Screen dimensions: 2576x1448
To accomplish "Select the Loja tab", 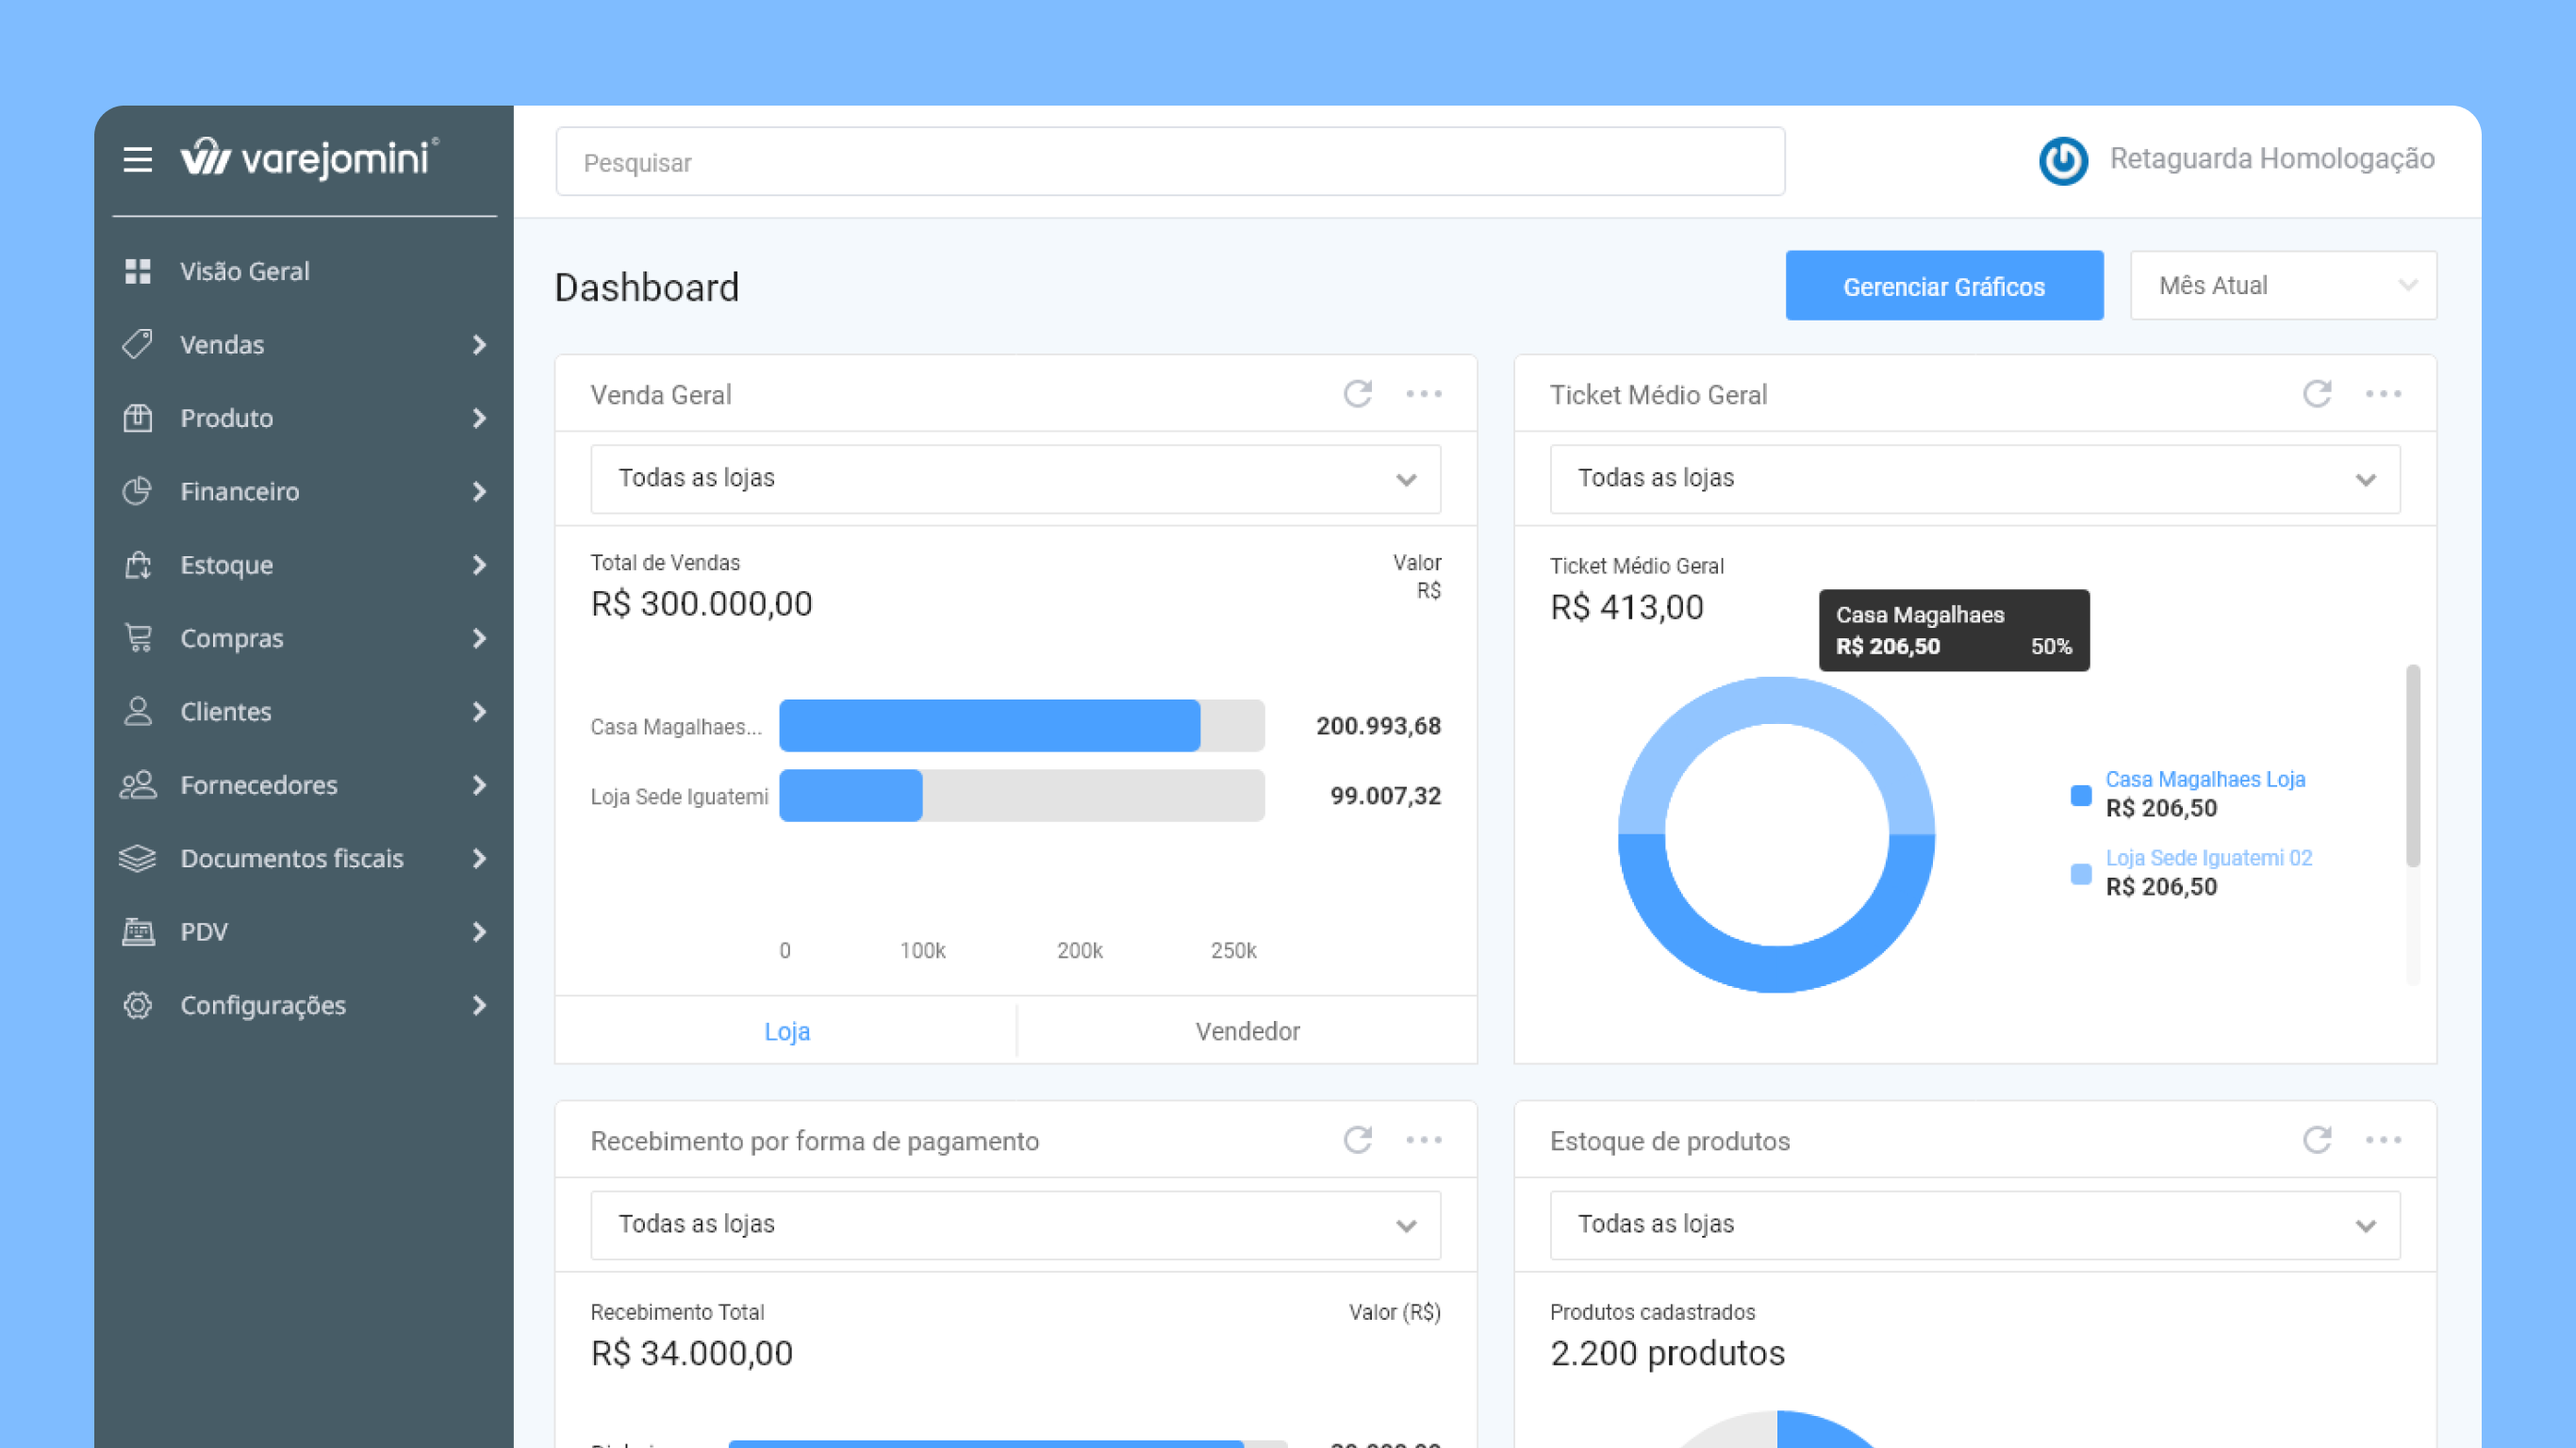I will click(787, 1031).
